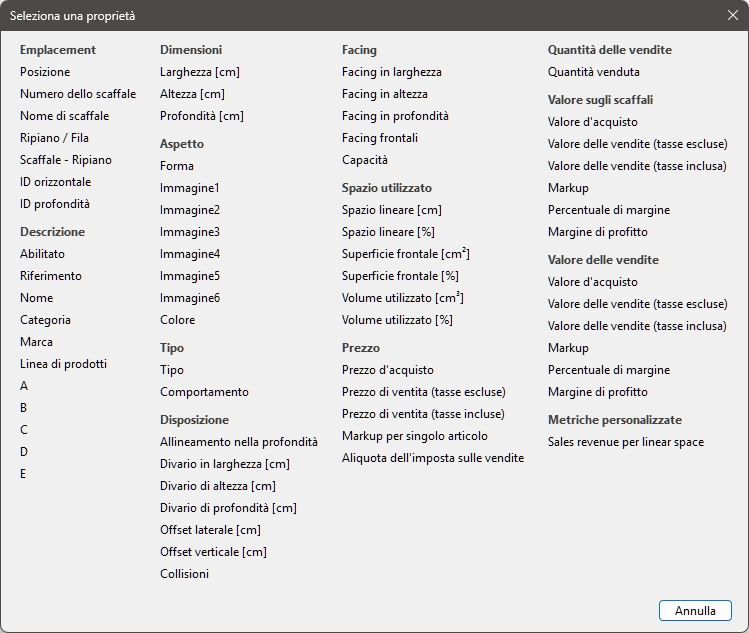Choose the Linea di prodotti property
This screenshot has height=633, width=749.
(x=63, y=364)
